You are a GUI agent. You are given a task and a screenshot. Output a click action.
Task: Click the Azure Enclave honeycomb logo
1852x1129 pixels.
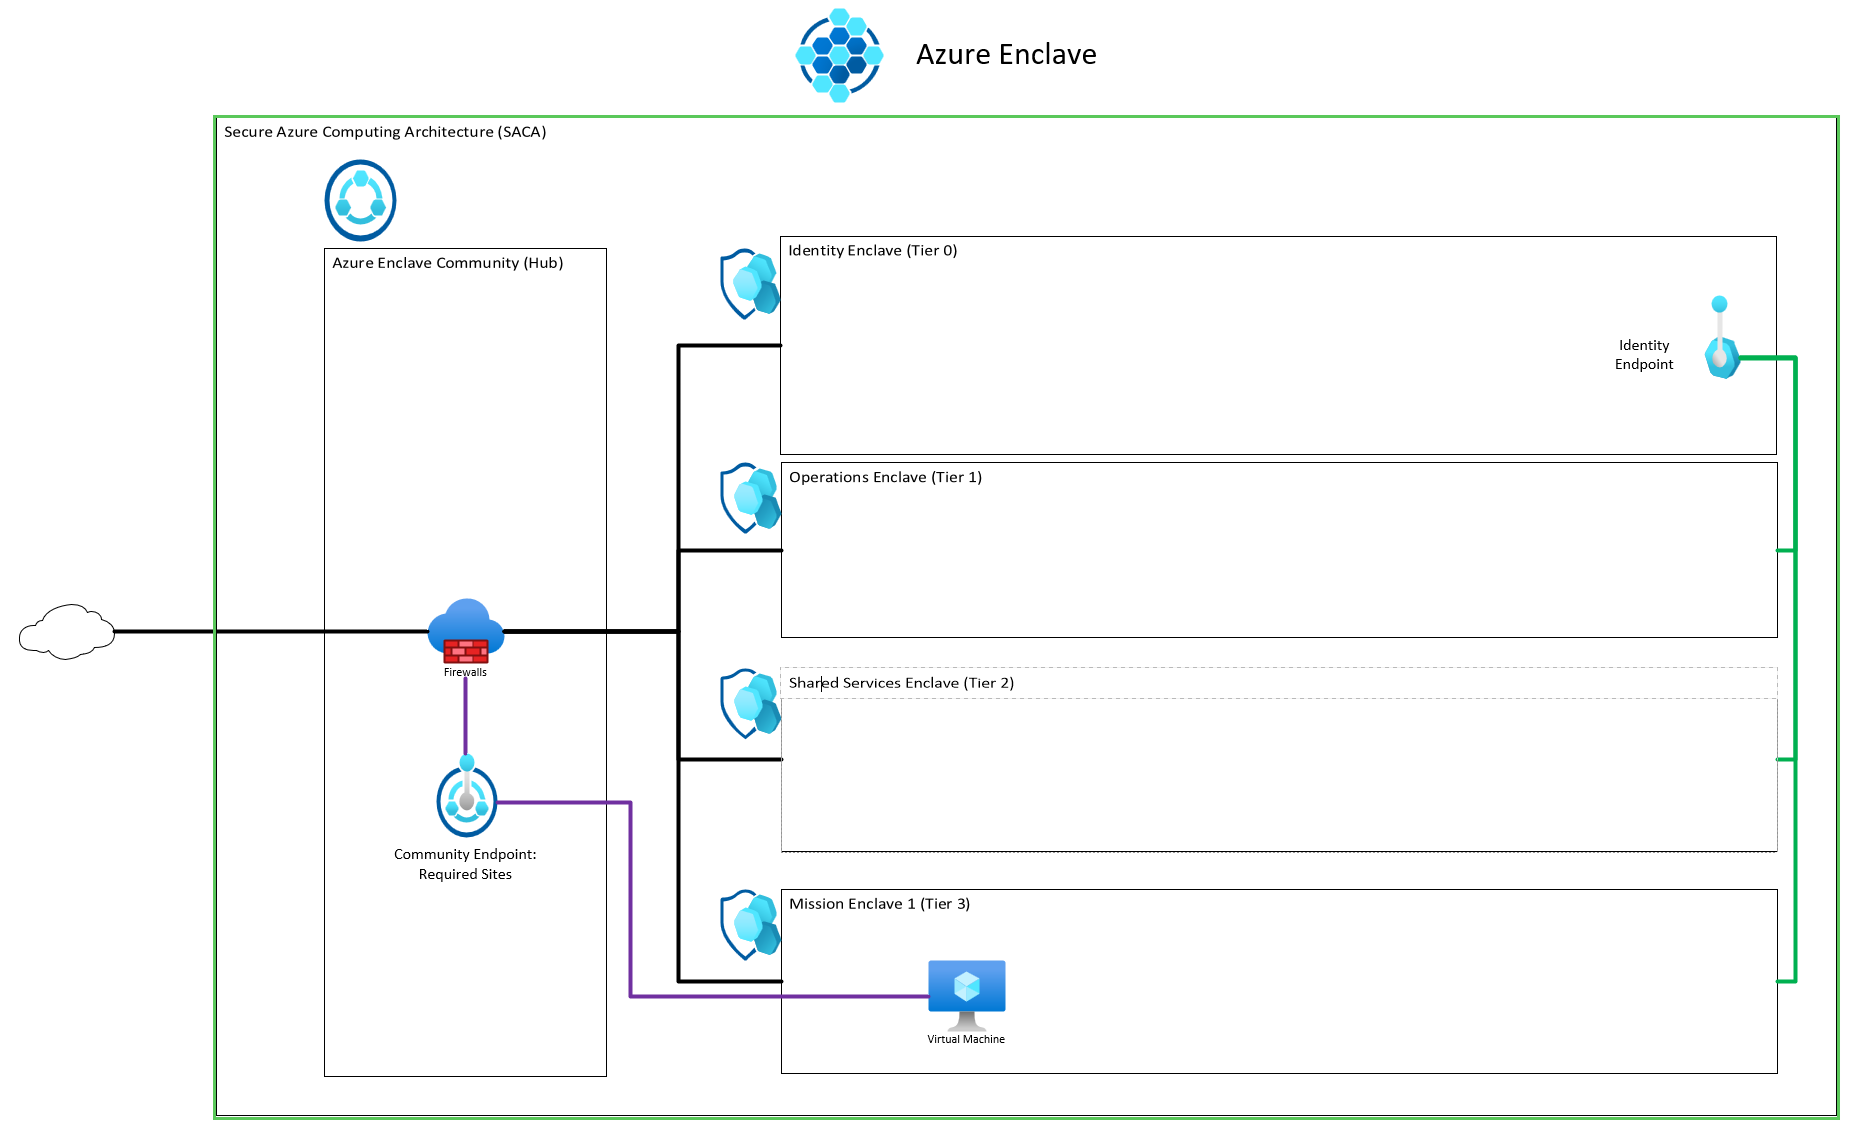[x=839, y=55]
